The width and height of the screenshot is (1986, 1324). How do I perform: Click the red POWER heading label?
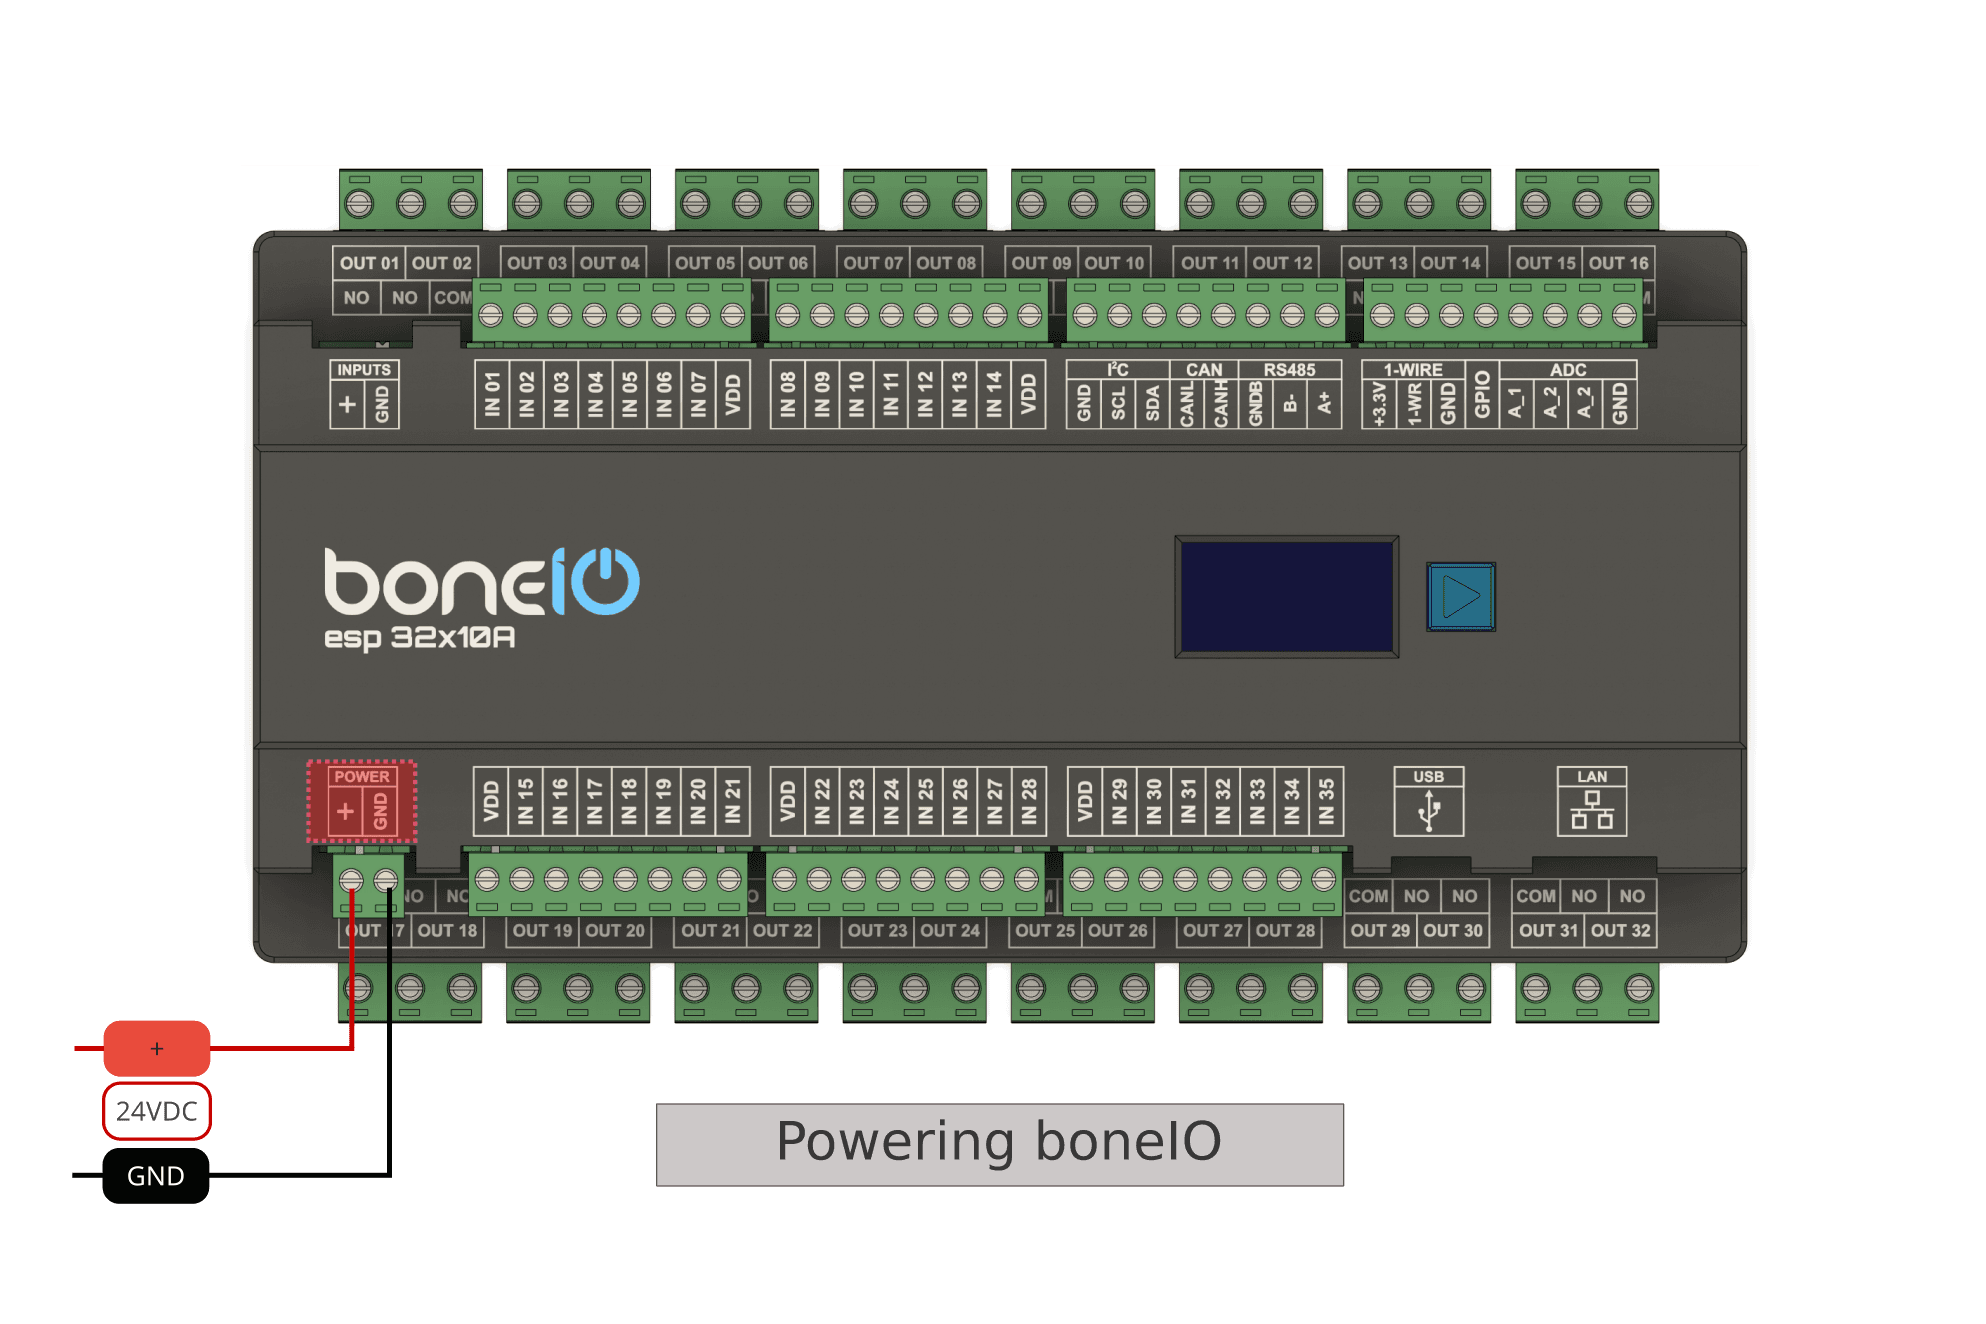tap(362, 776)
